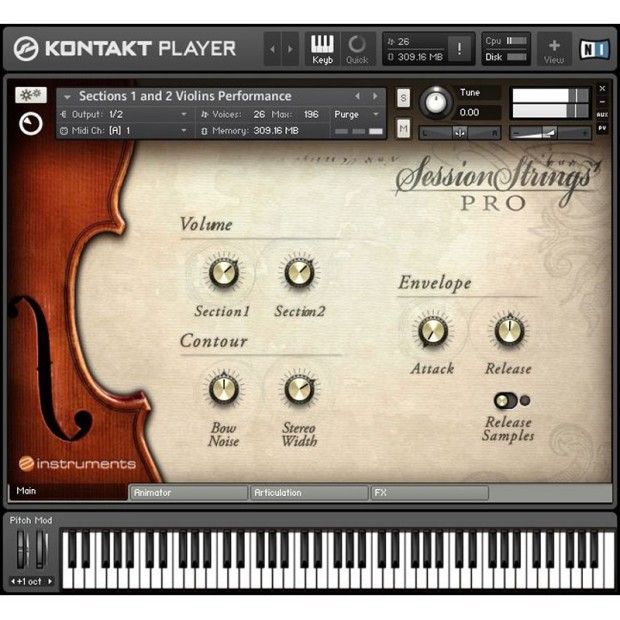The width and height of the screenshot is (620, 620).
Task: Toggle the AUX sends button
Action: point(602,115)
